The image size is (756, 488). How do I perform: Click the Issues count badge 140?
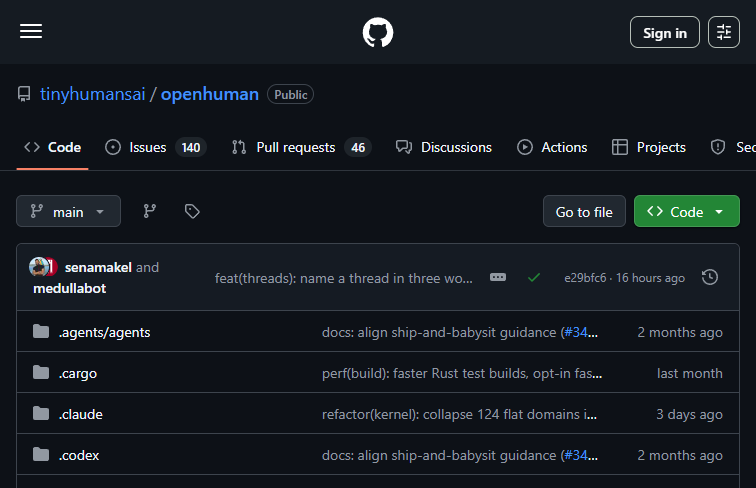pyautogui.click(x=191, y=148)
